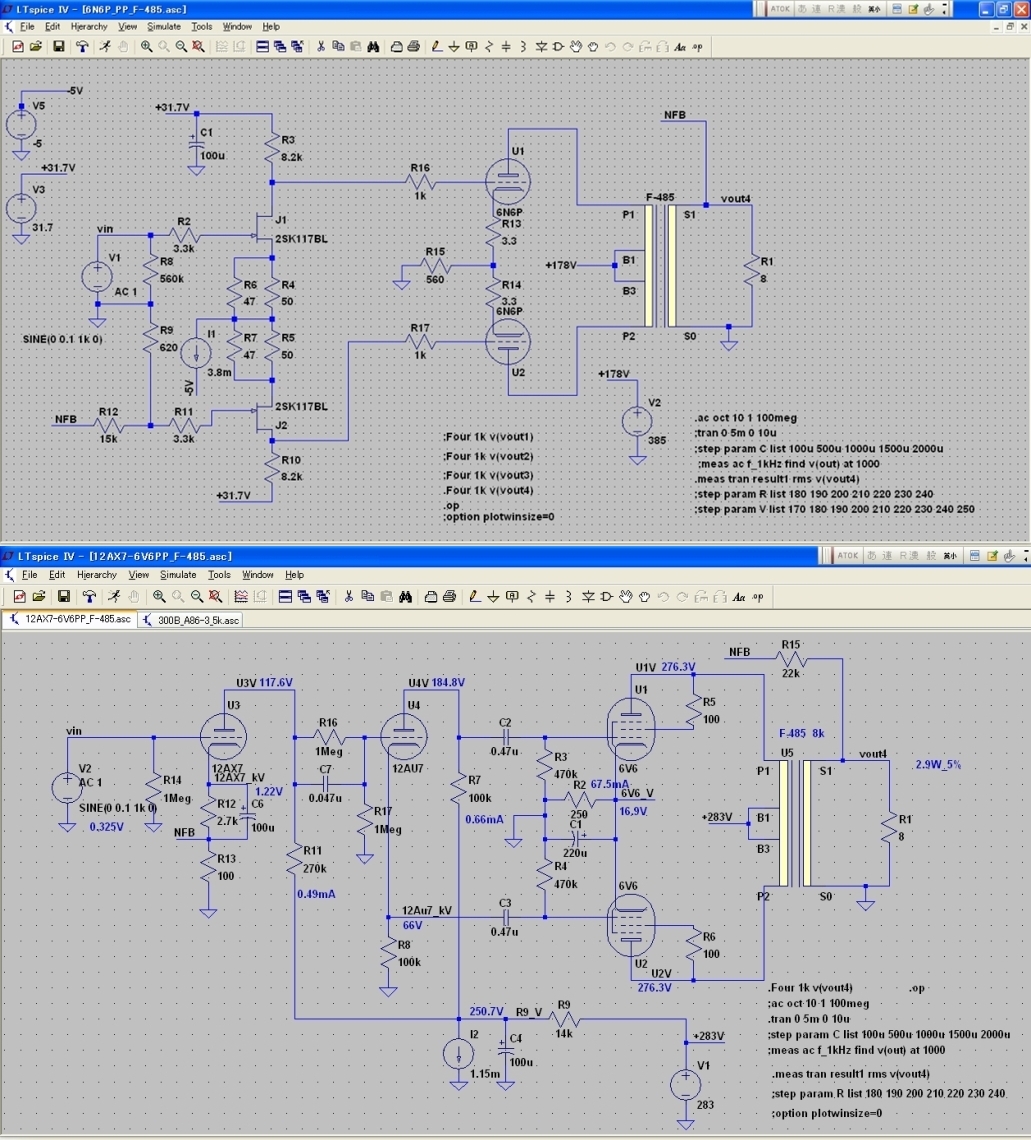Screen dimensions: 1031x1140
Task: Click Save icon in 6N6P_PP window toolbar
Action: click(x=59, y=46)
